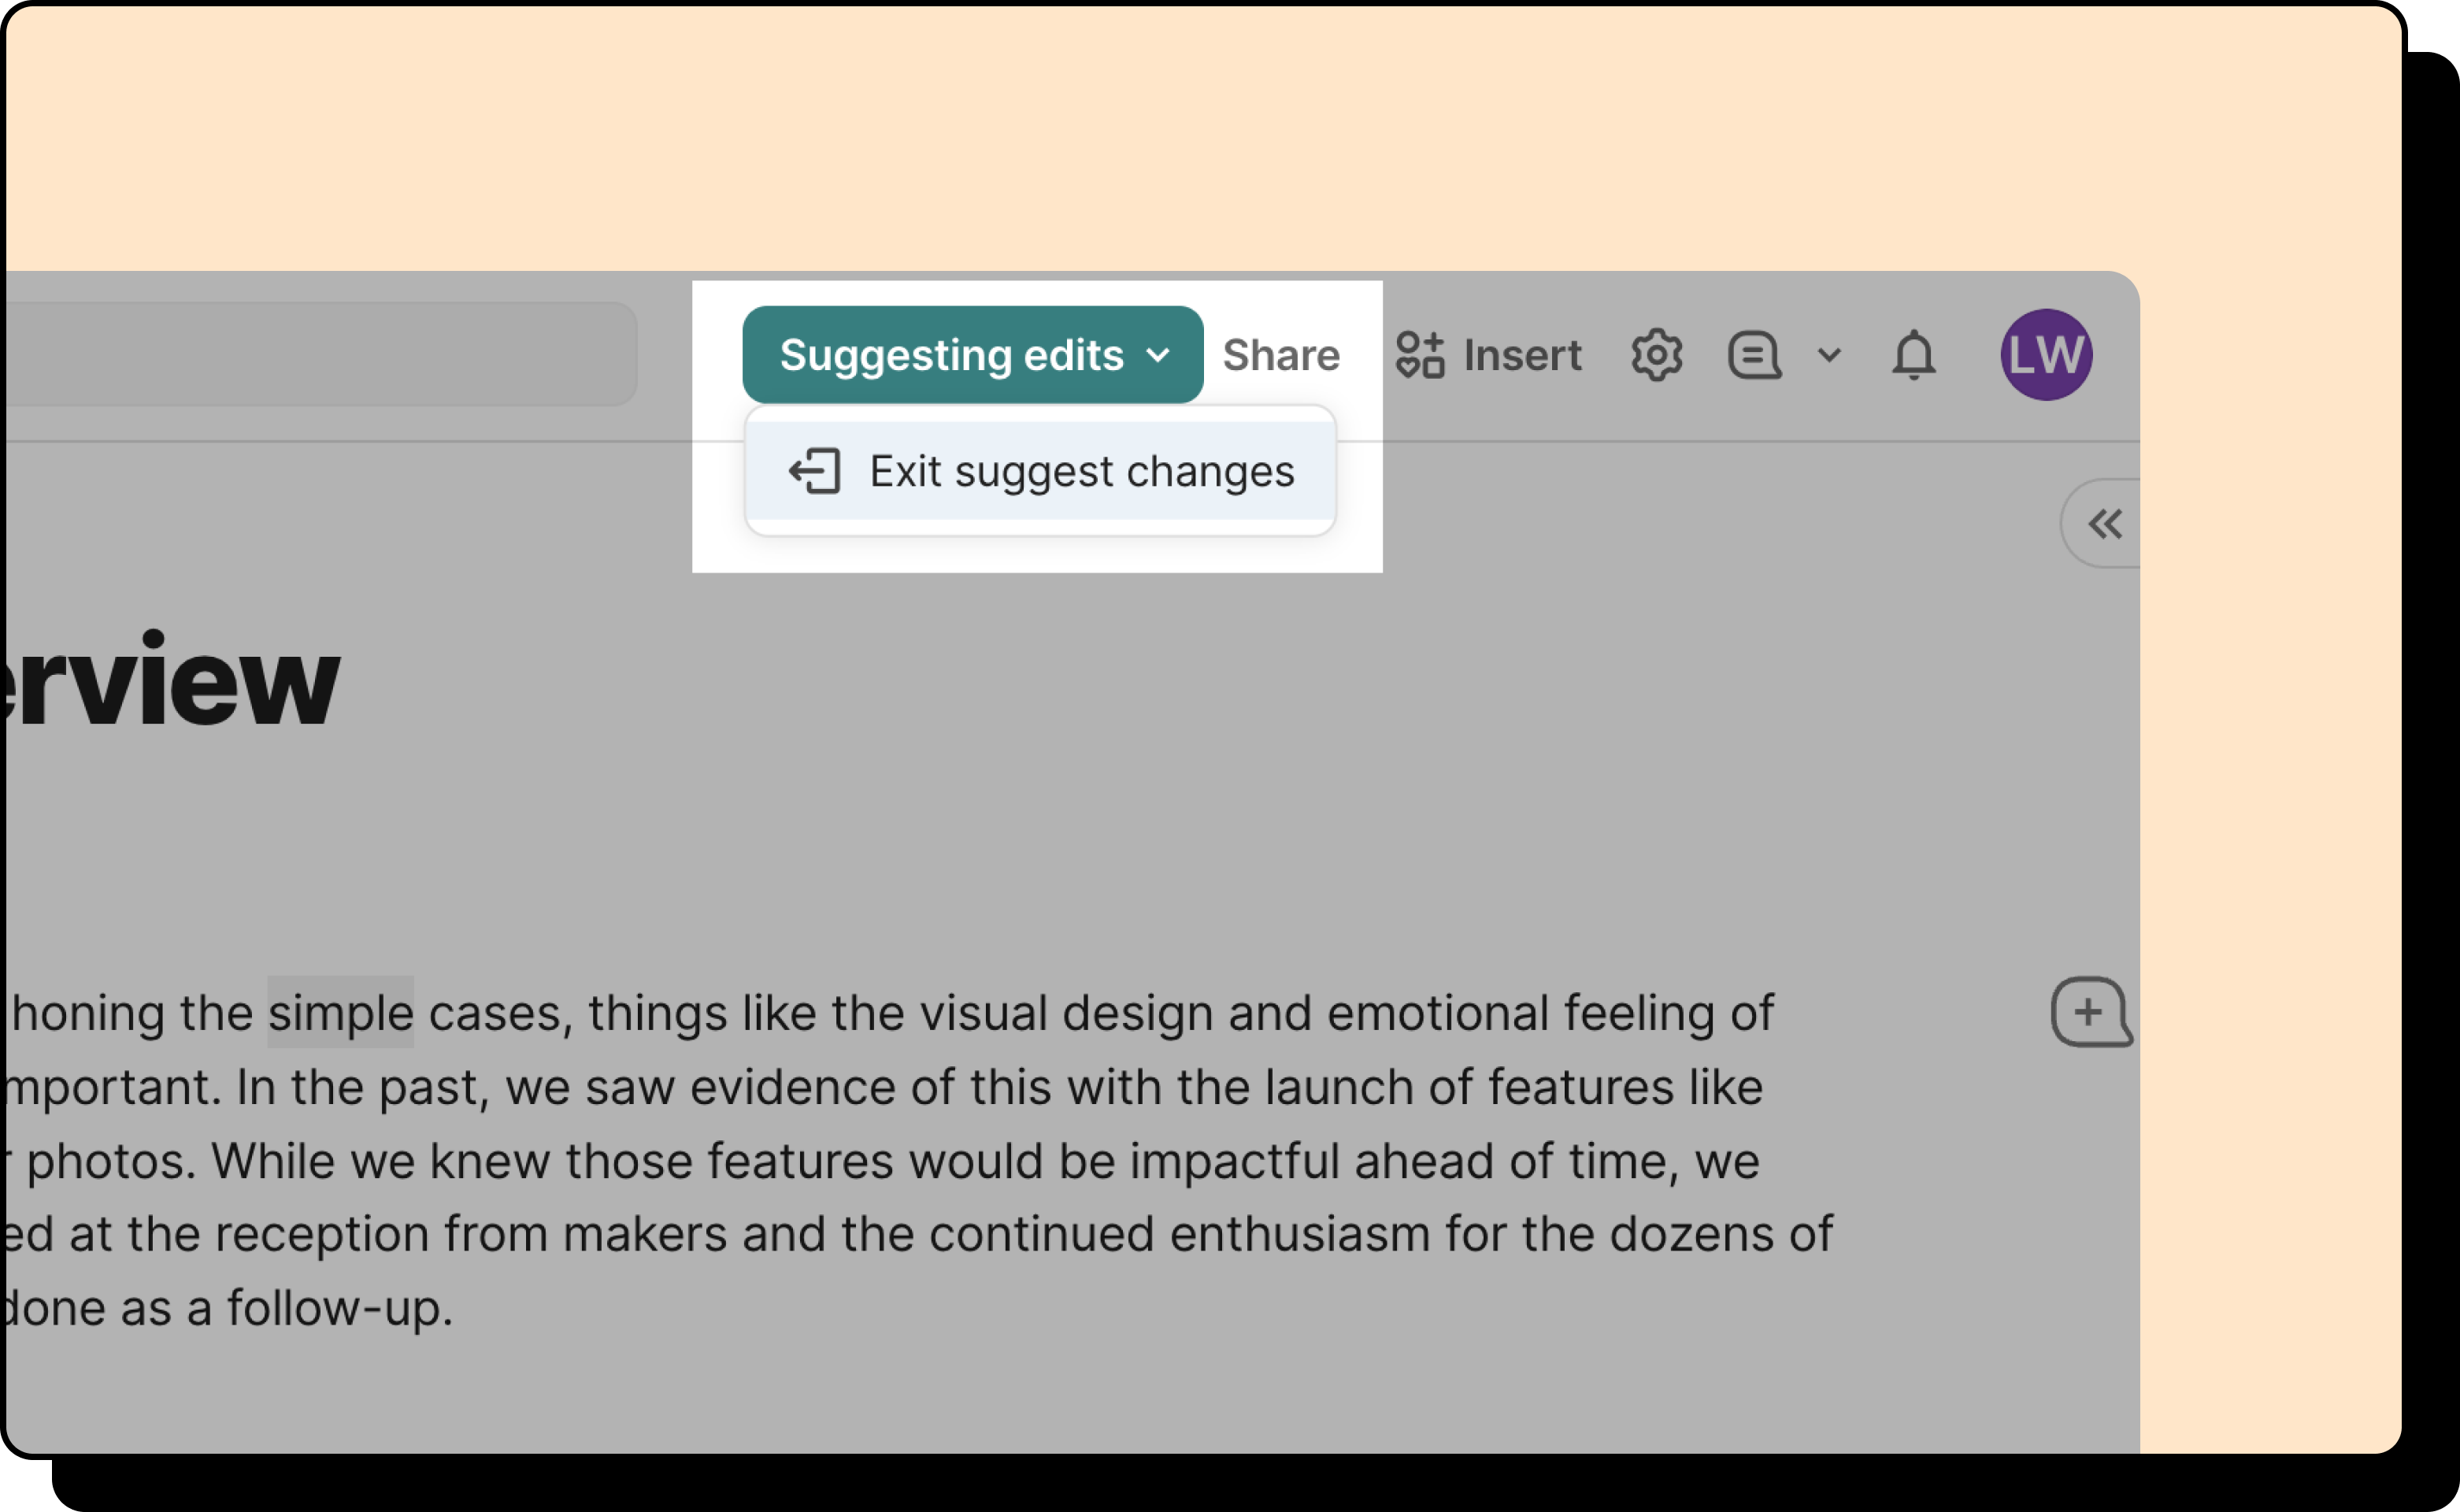This screenshot has height=1512, width=2460.
Task: Click the Share button
Action: pyautogui.click(x=1281, y=355)
